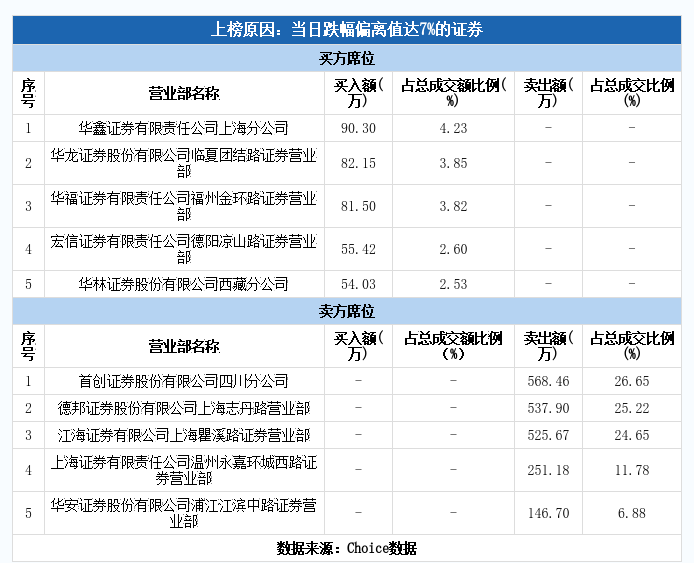Click percentage value 3.82
The width and height of the screenshot is (694, 563).
pos(453,206)
